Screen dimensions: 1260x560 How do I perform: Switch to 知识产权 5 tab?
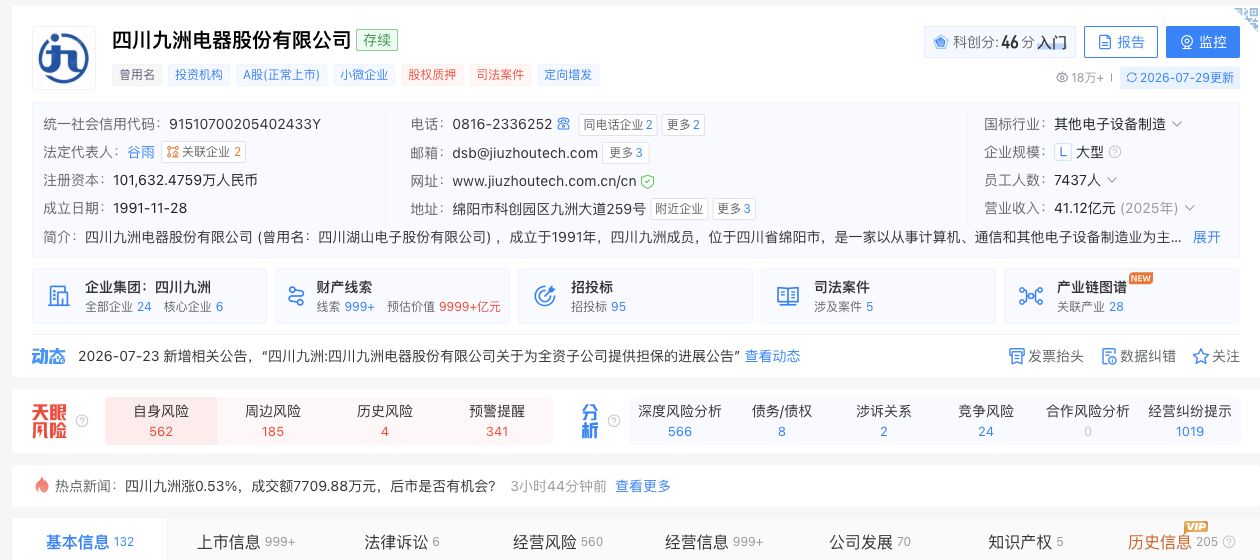point(1026,542)
